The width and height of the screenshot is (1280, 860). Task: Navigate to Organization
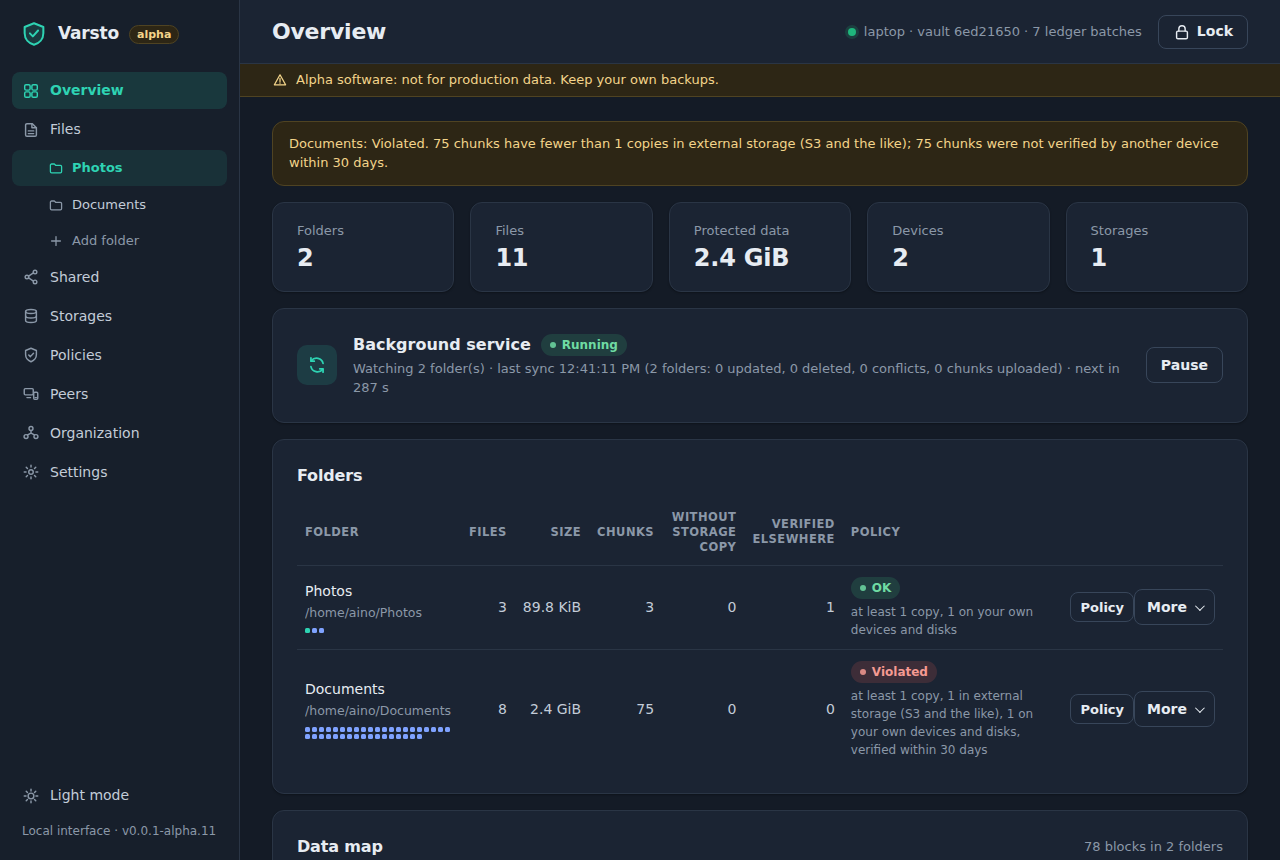pos(119,433)
